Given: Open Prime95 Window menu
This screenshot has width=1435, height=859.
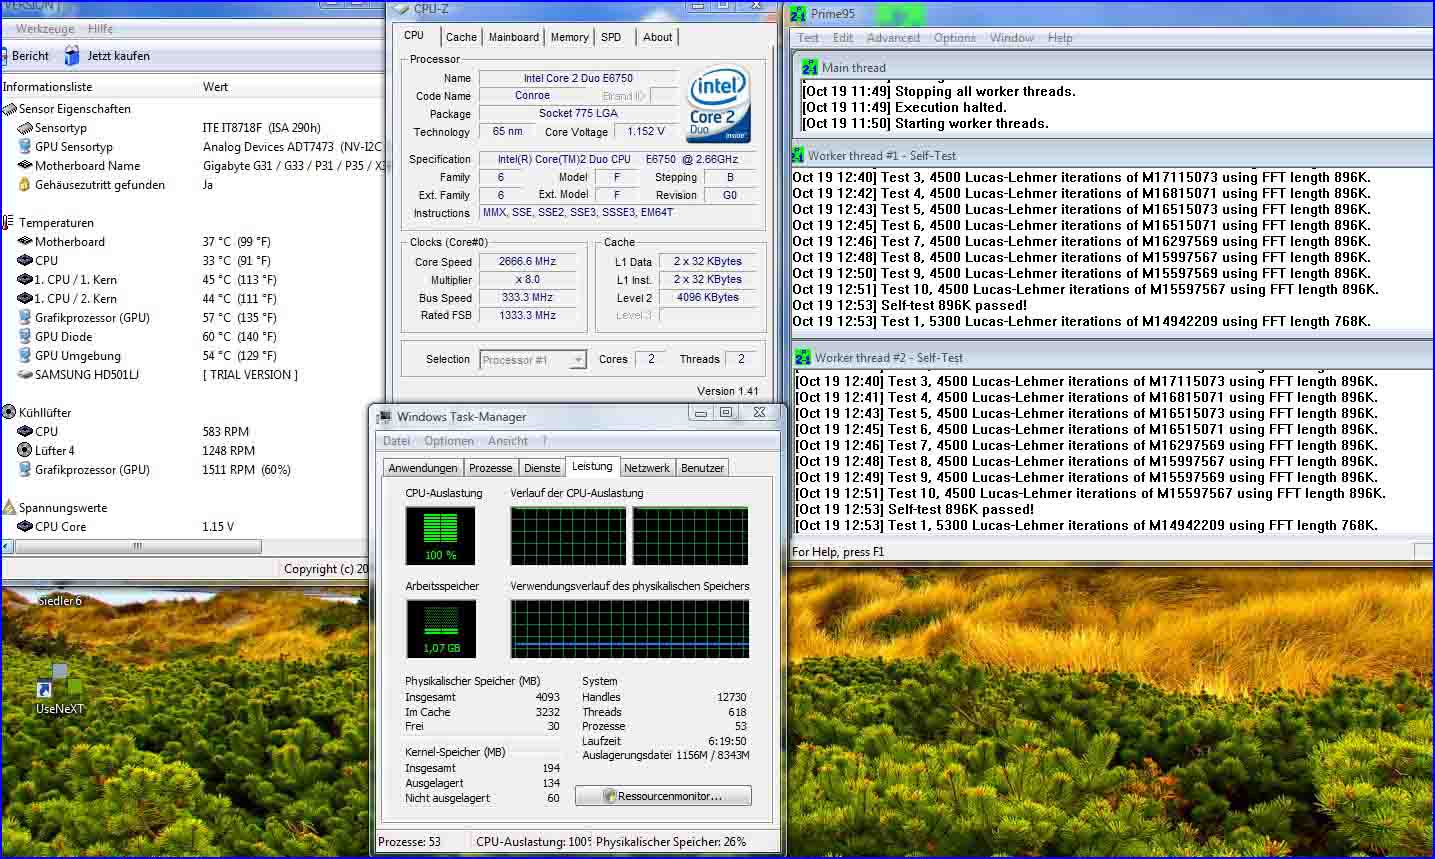Looking at the screenshot, I should [x=1012, y=38].
